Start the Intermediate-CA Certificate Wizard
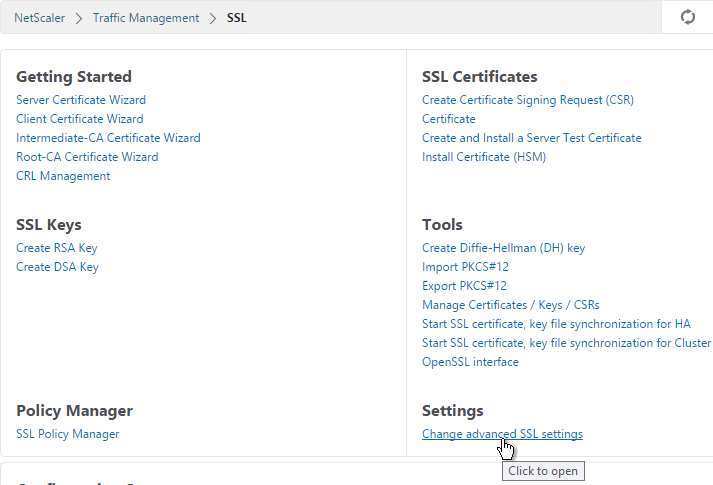The width and height of the screenshot is (713, 485). [108, 138]
